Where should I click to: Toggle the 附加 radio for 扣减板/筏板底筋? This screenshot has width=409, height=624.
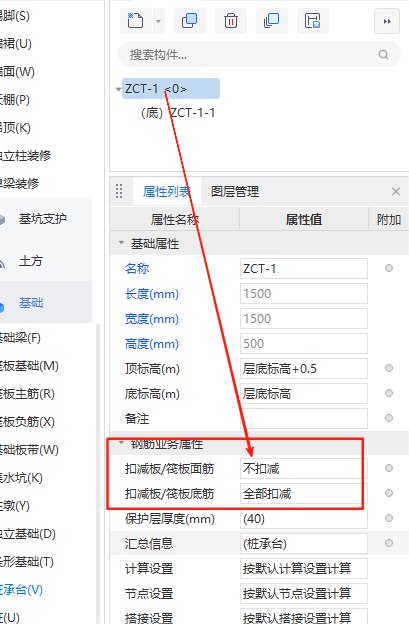389,493
